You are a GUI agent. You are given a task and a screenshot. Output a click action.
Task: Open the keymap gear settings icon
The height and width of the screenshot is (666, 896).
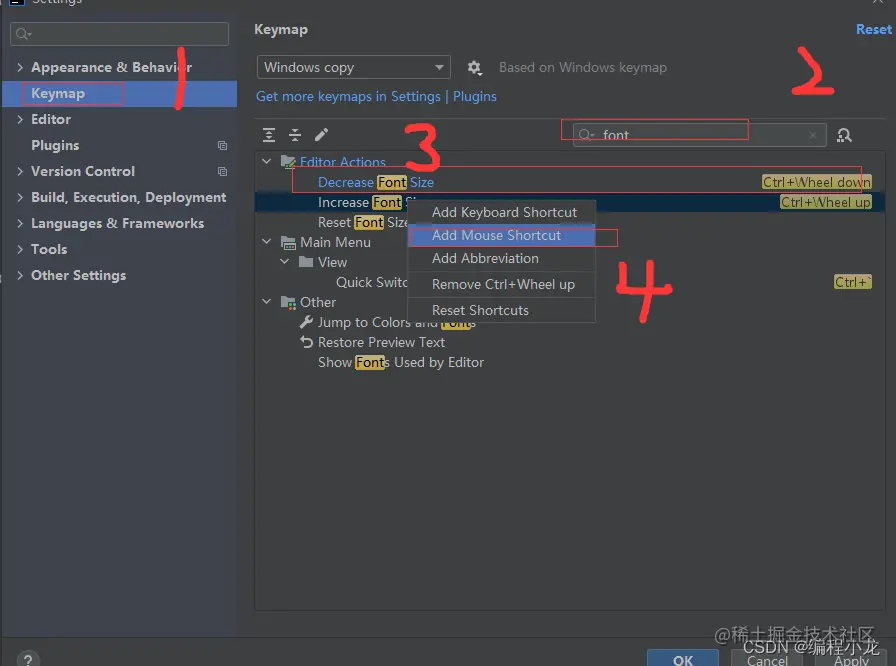click(x=474, y=68)
